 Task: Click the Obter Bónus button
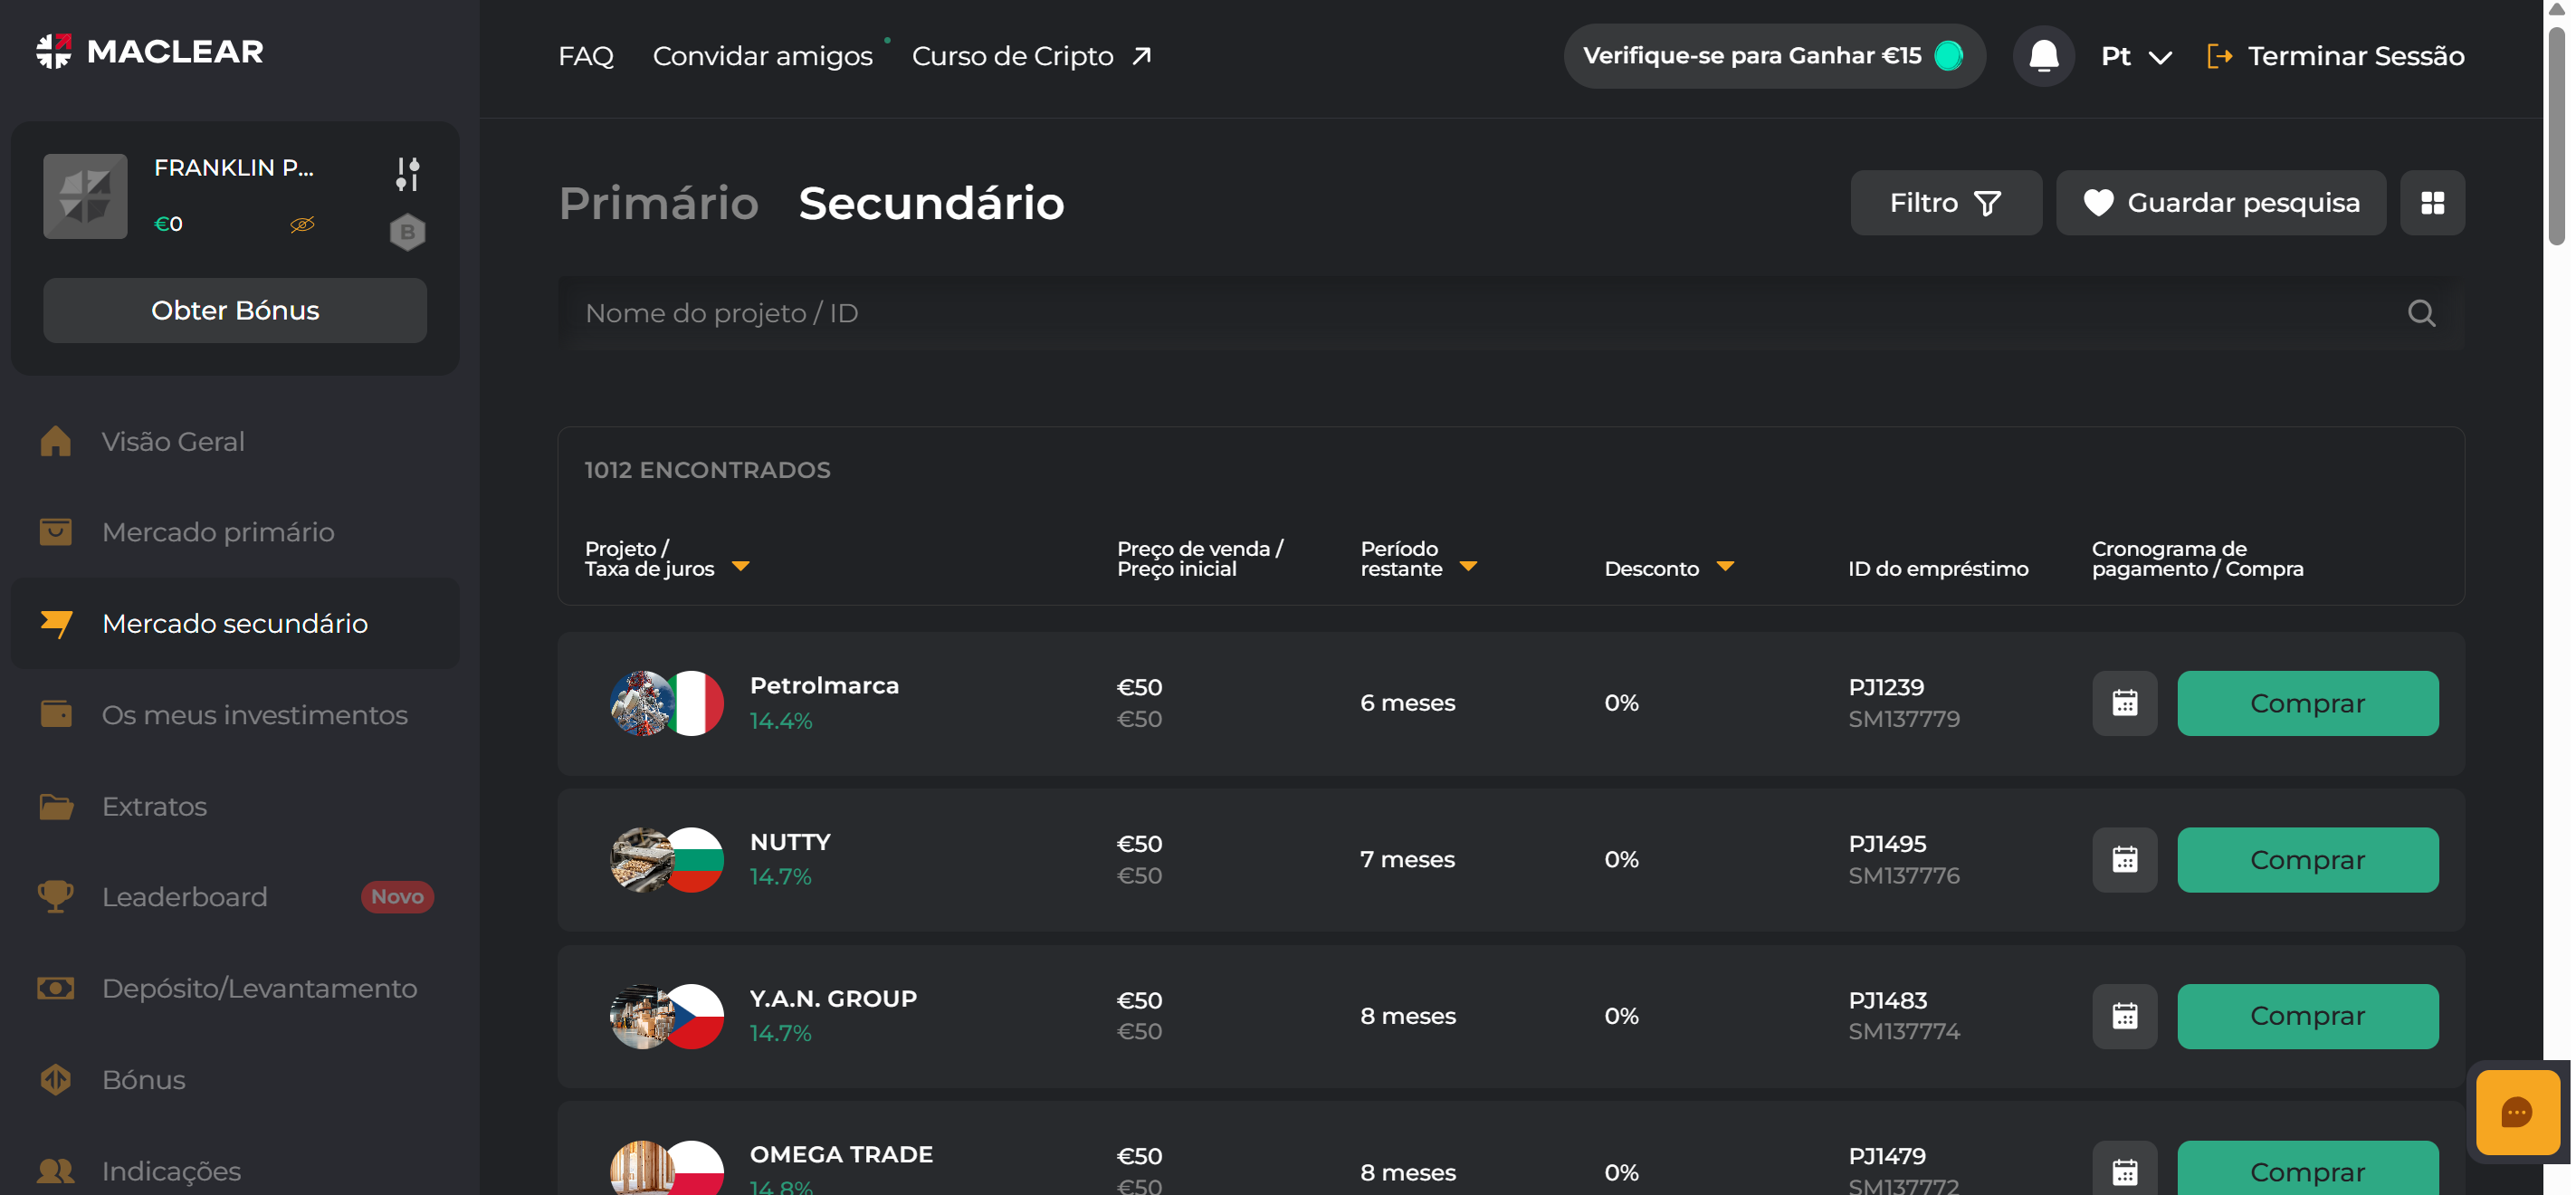point(235,311)
